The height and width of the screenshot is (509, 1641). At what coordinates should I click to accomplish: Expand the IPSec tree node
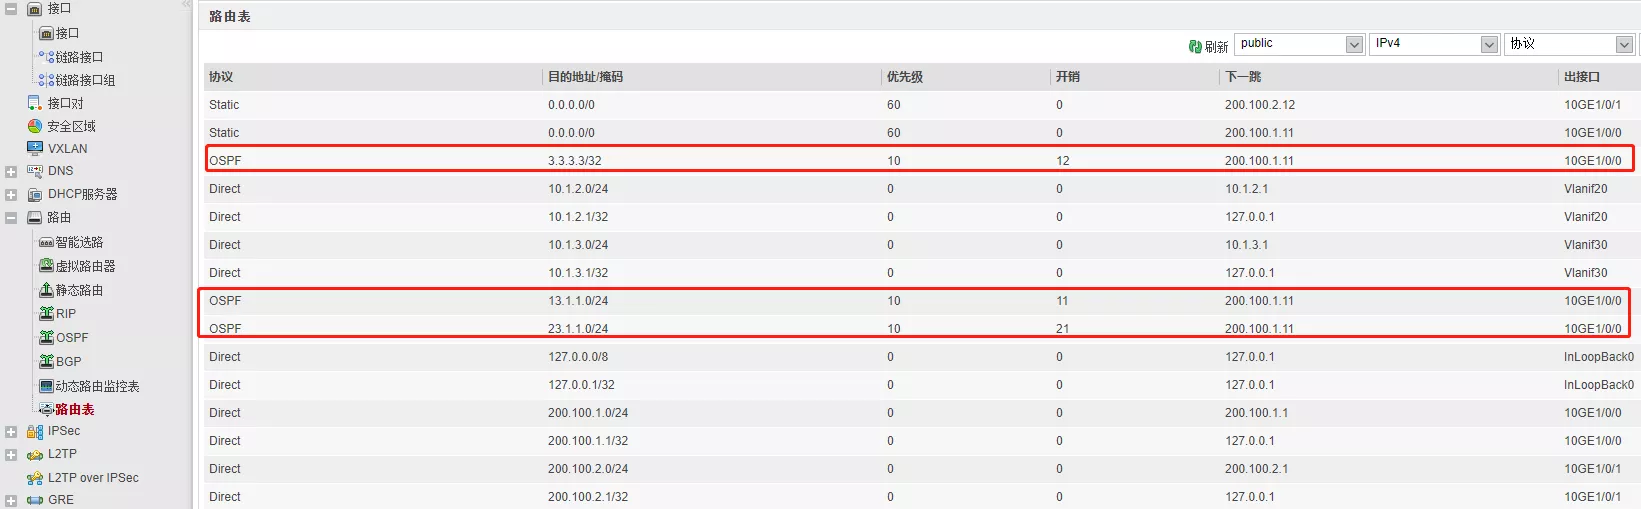pos(11,432)
